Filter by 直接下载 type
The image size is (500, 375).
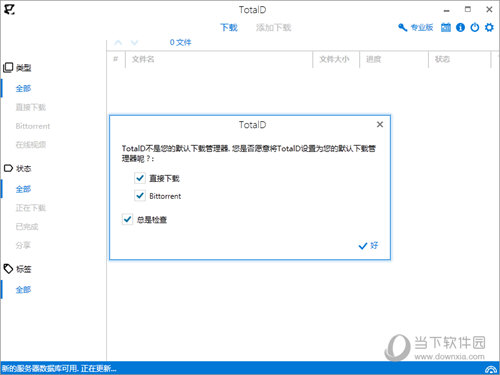pyautogui.click(x=31, y=107)
